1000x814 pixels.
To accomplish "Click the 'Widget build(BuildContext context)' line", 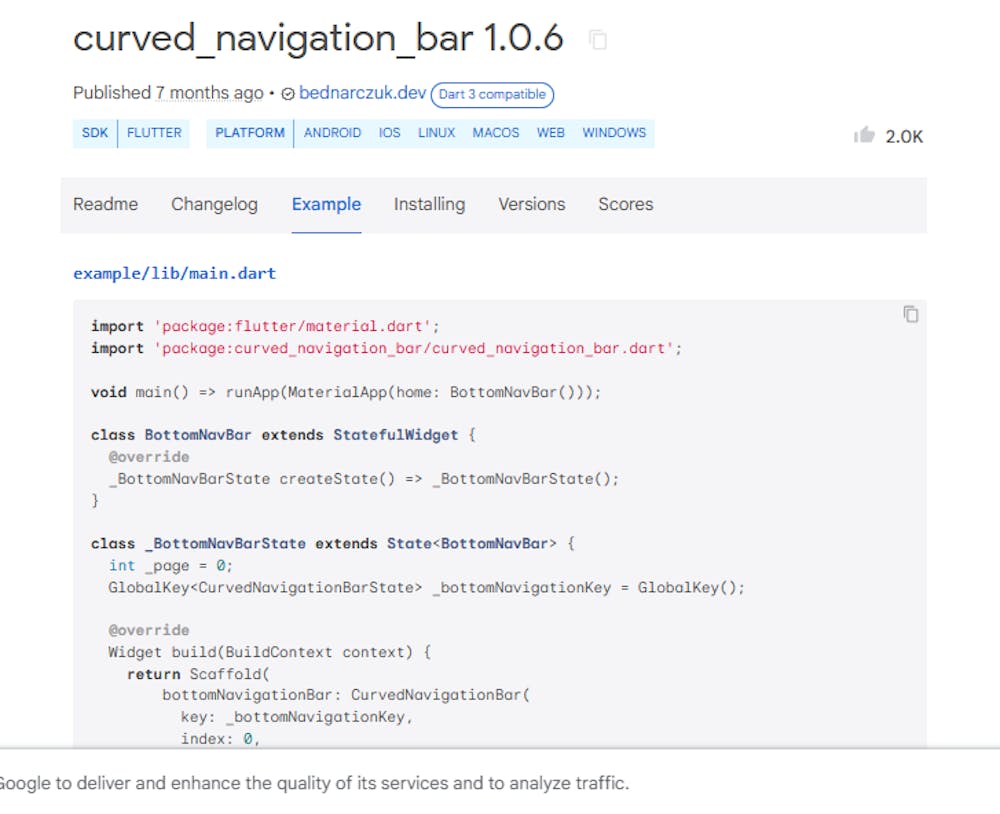I will pos(270,653).
